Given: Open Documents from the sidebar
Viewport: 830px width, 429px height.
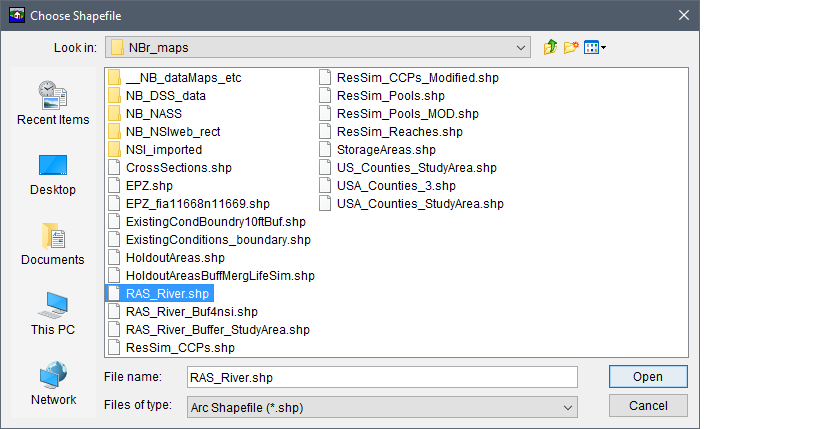Looking at the screenshot, I should pos(53,244).
